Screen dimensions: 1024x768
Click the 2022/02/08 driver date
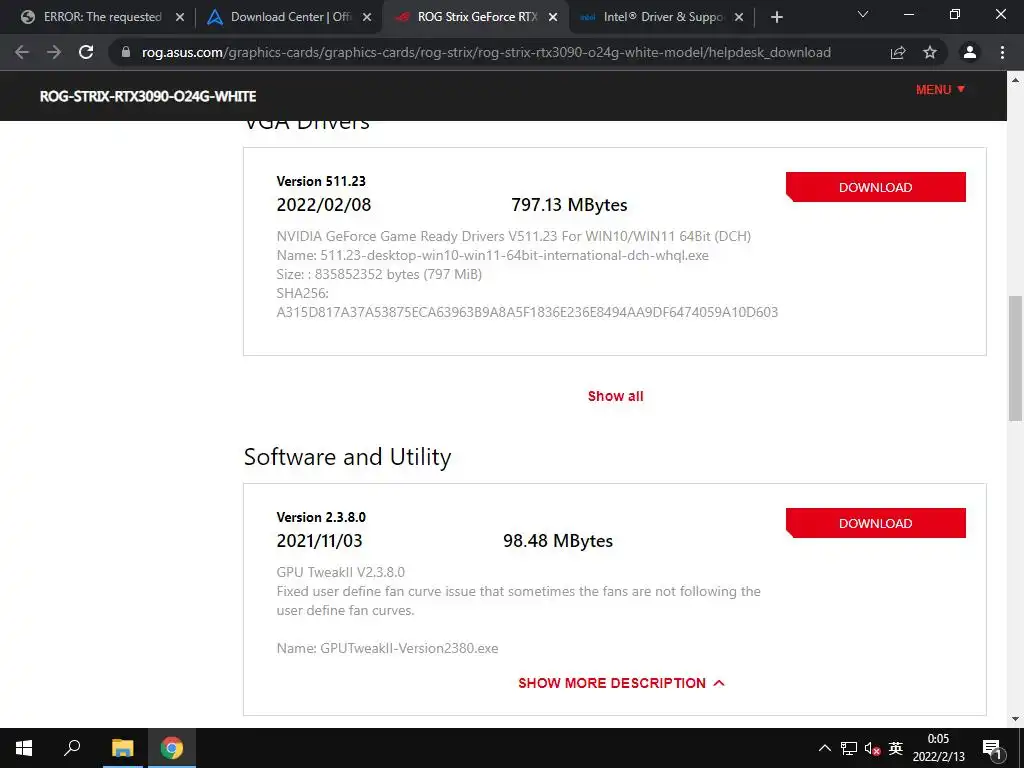click(x=323, y=205)
